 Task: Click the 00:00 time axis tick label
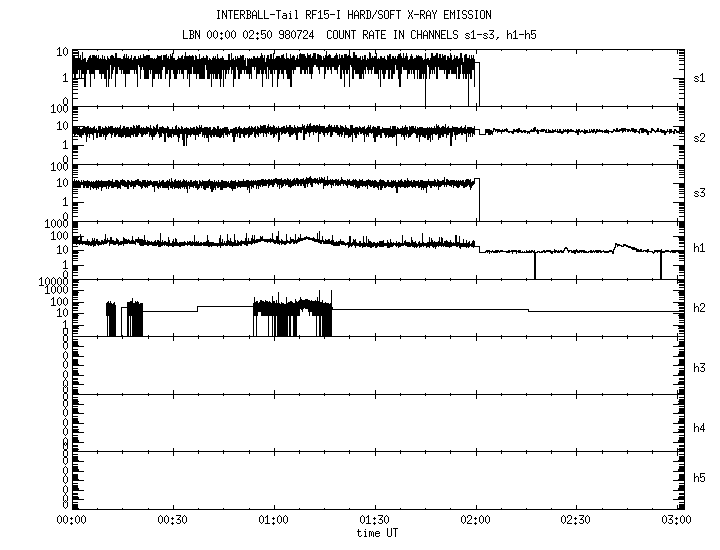click(x=70, y=520)
